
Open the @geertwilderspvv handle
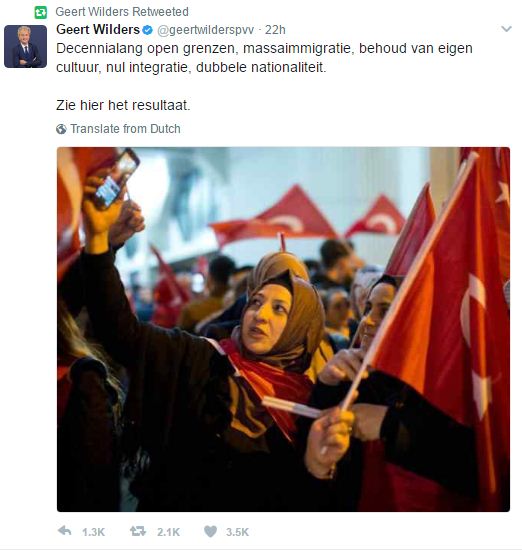coord(205,30)
